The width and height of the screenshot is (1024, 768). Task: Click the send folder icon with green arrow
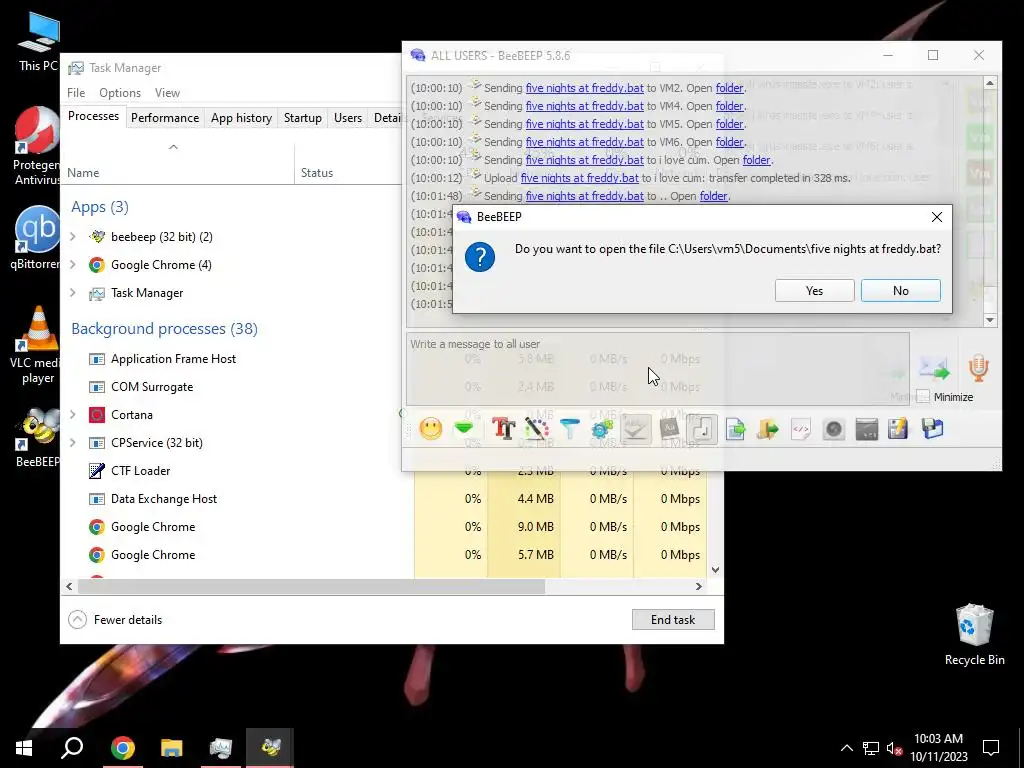click(x=768, y=429)
